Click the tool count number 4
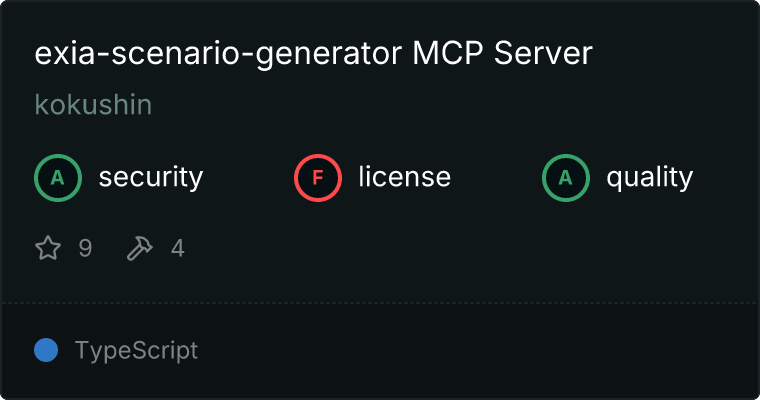 (178, 248)
